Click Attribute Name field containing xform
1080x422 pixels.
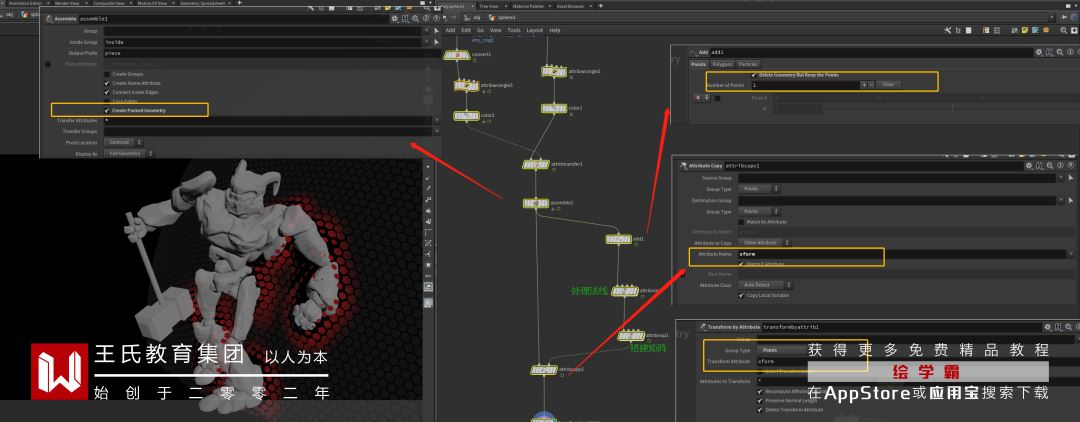[902, 254]
